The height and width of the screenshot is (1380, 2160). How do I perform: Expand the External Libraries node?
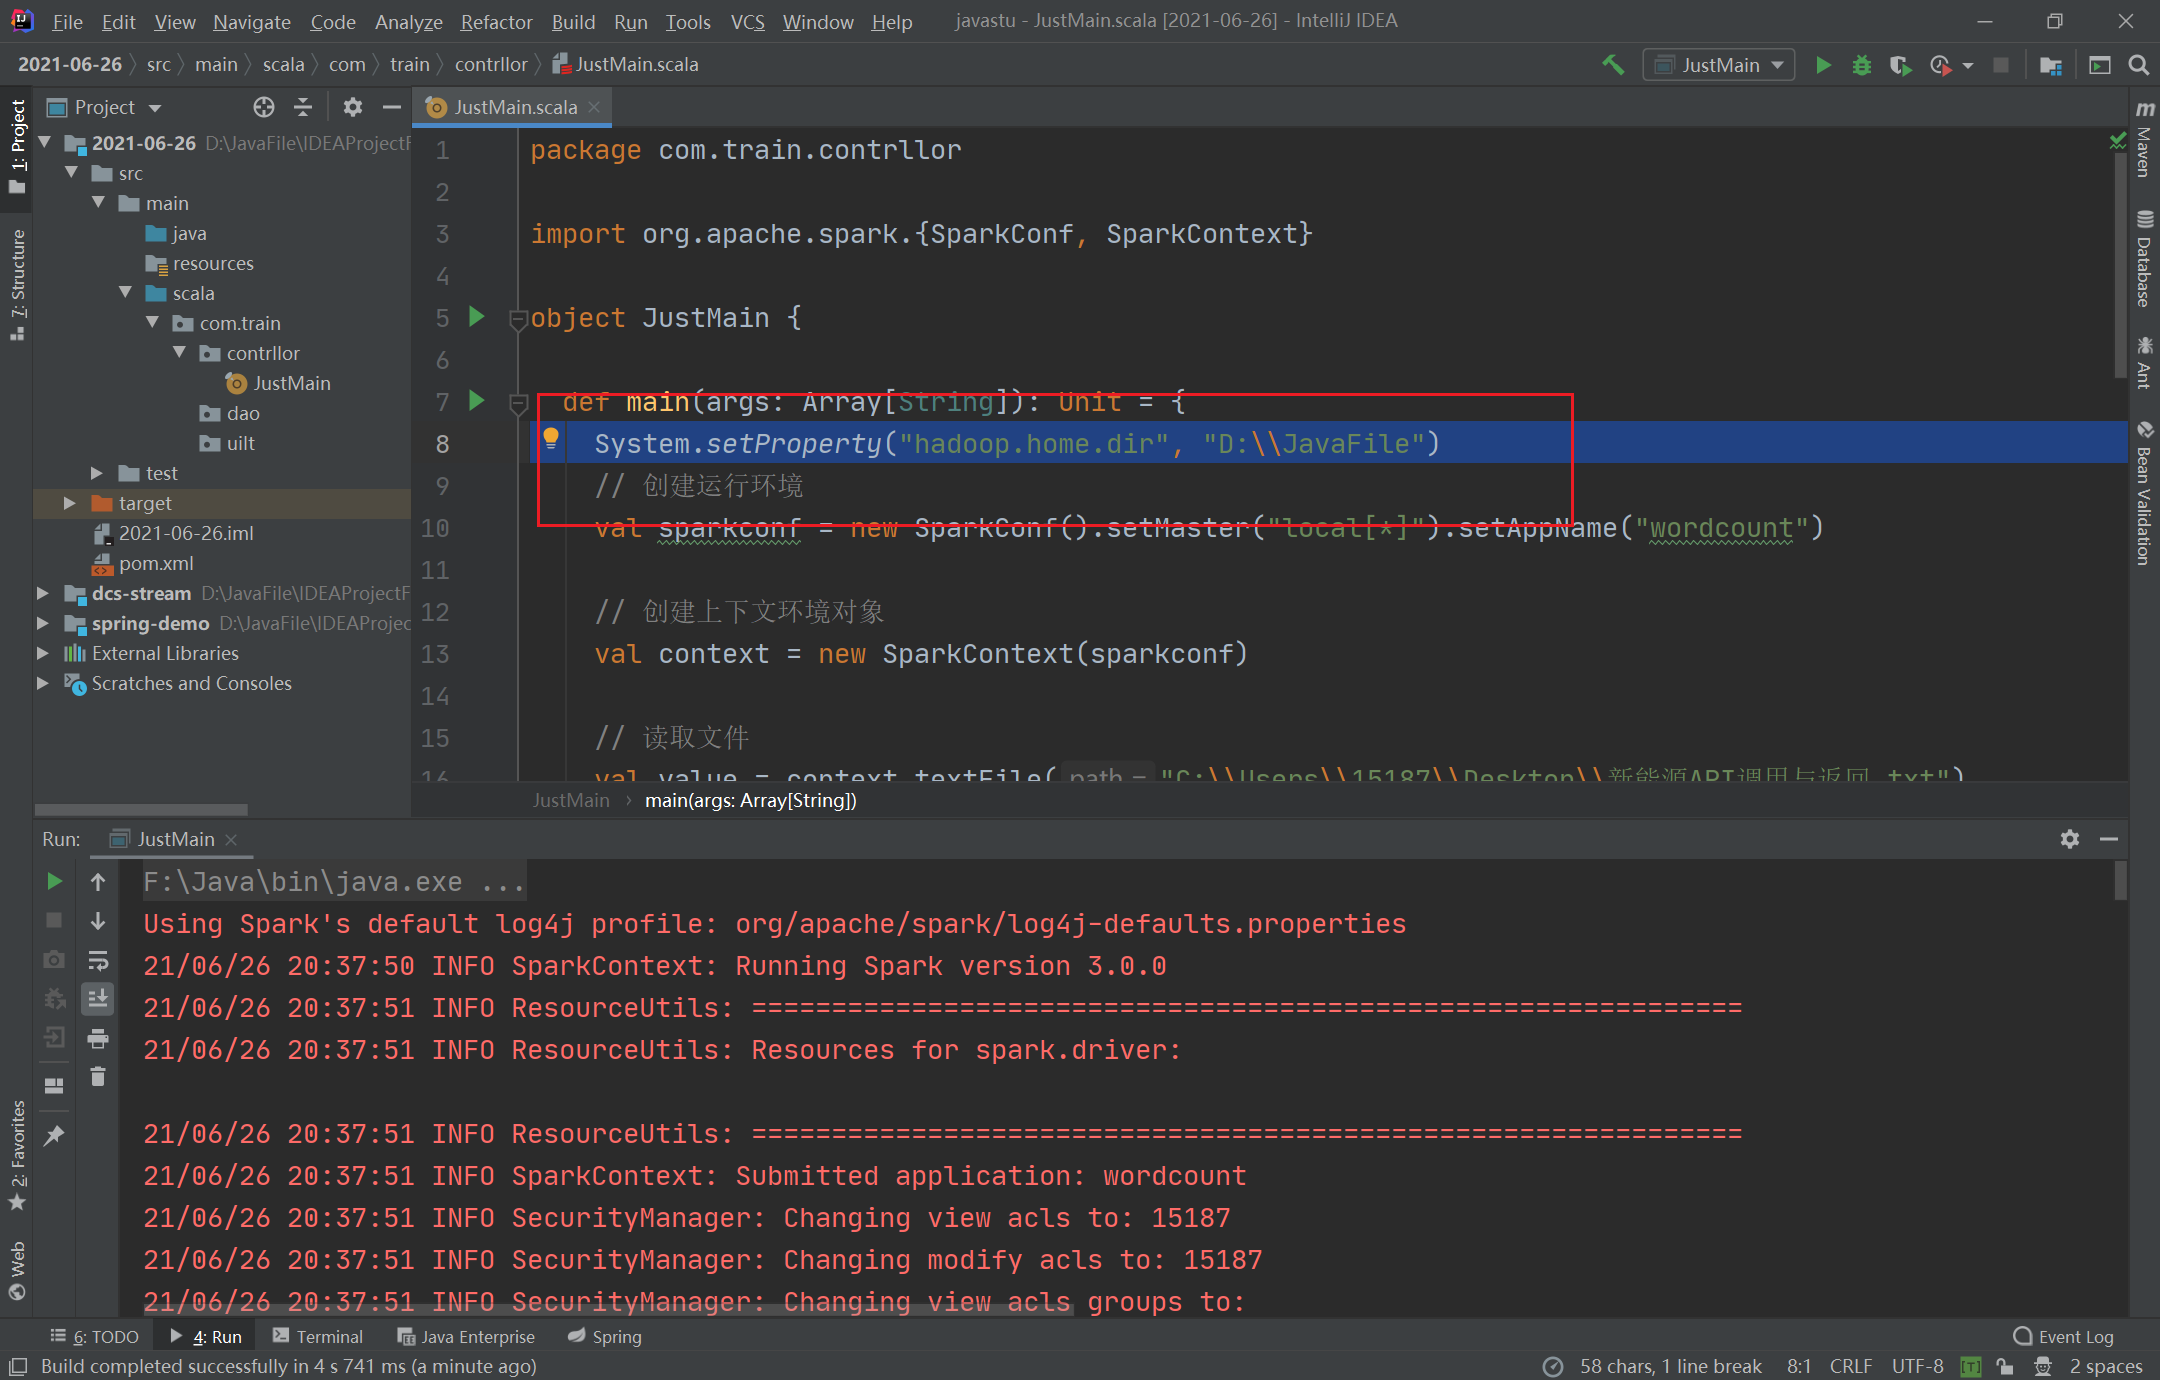pyautogui.click(x=43, y=653)
